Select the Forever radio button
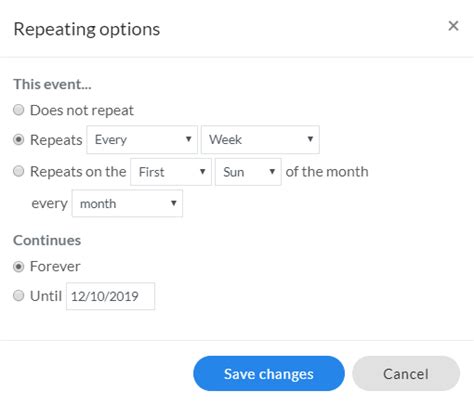Screen dimensions: 474x405 click(x=19, y=266)
